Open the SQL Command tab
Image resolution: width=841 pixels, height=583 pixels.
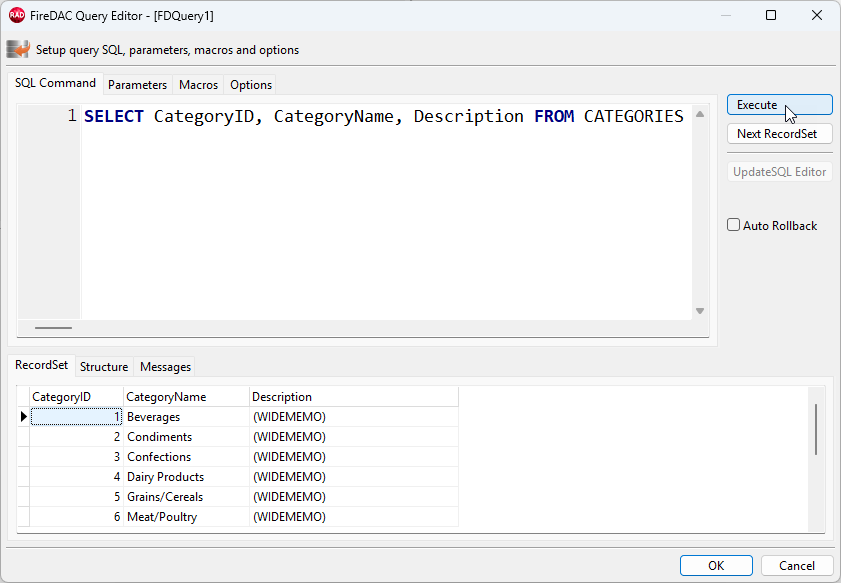point(55,83)
